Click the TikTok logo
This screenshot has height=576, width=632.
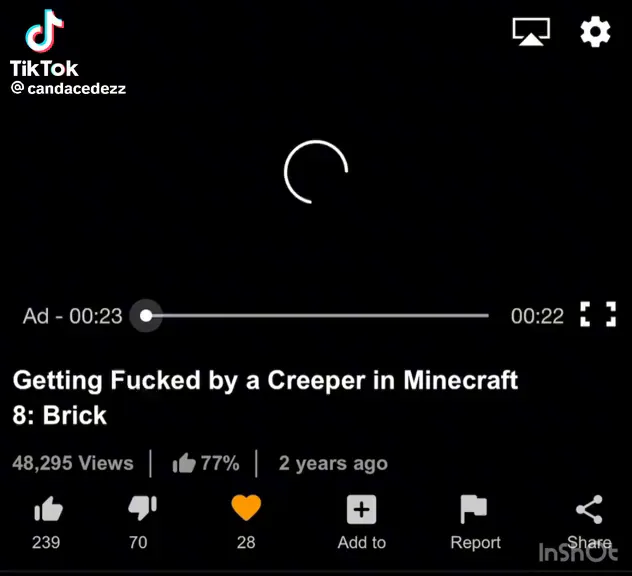pos(44,43)
